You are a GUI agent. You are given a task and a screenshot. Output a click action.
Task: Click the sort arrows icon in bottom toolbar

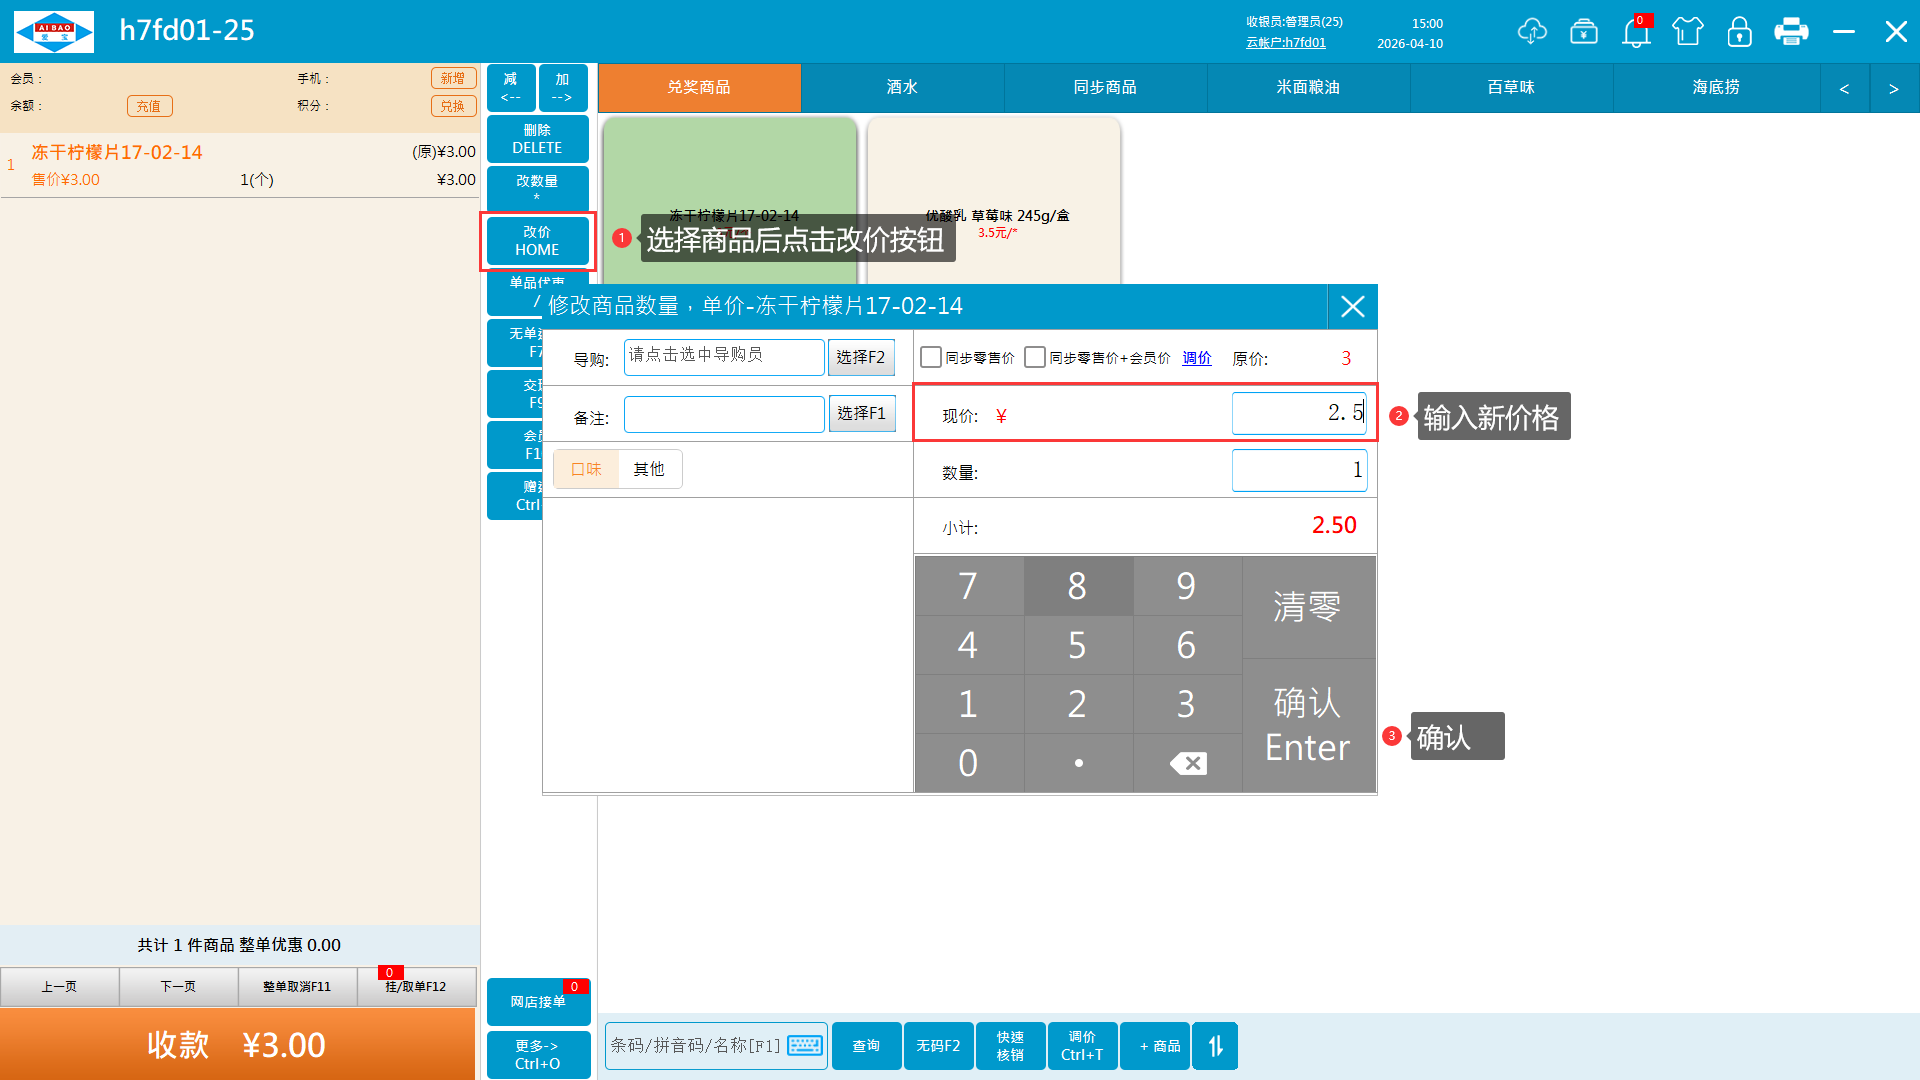pyautogui.click(x=1215, y=1046)
